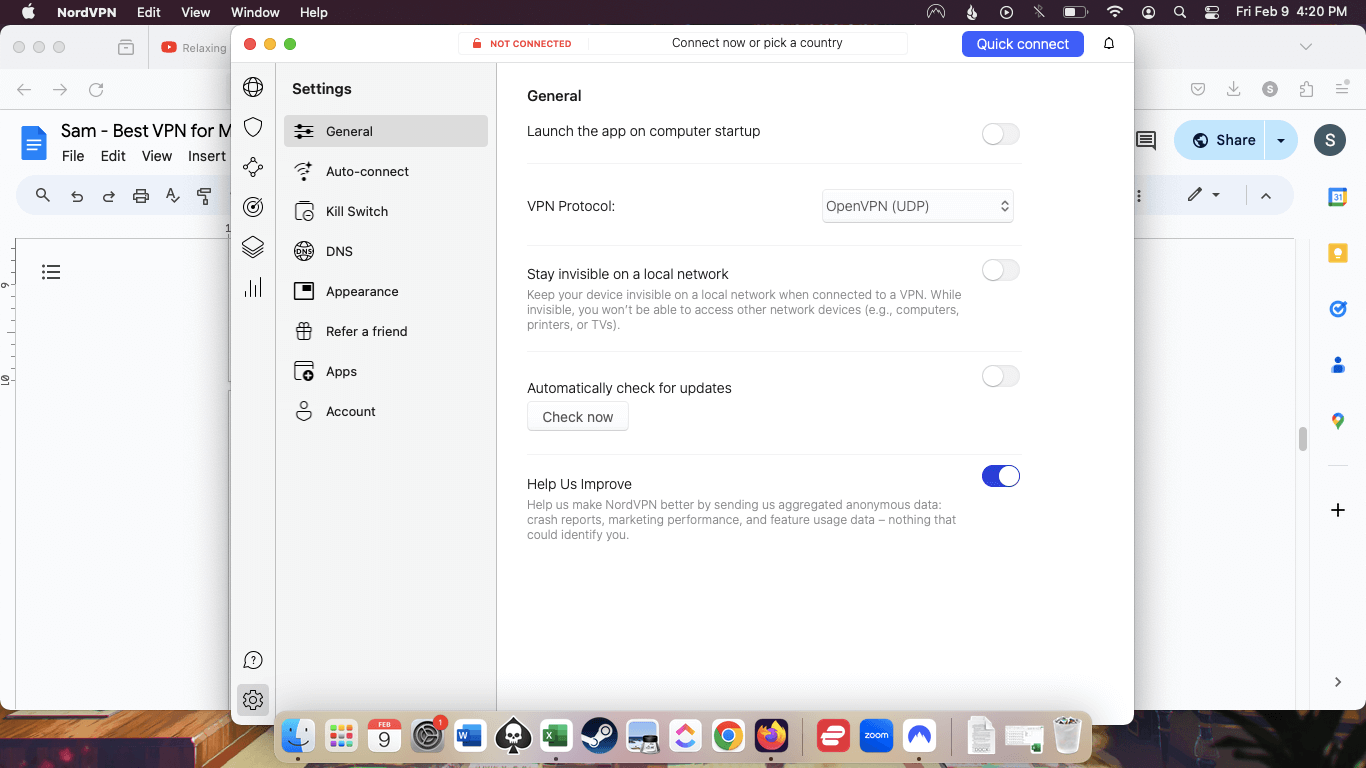1366x768 pixels.
Task: Expand the browser tab list chevron
Action: tap(1306, 47)
